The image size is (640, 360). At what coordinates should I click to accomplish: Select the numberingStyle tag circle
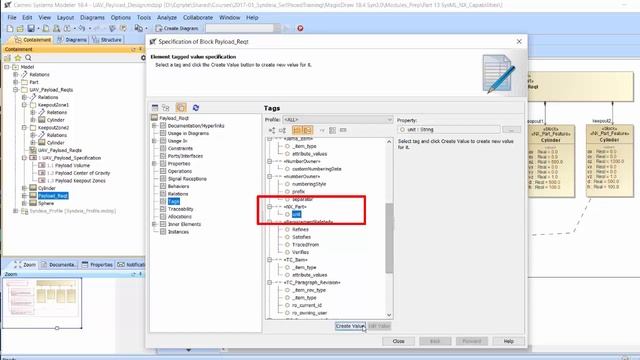click(287, 184)
